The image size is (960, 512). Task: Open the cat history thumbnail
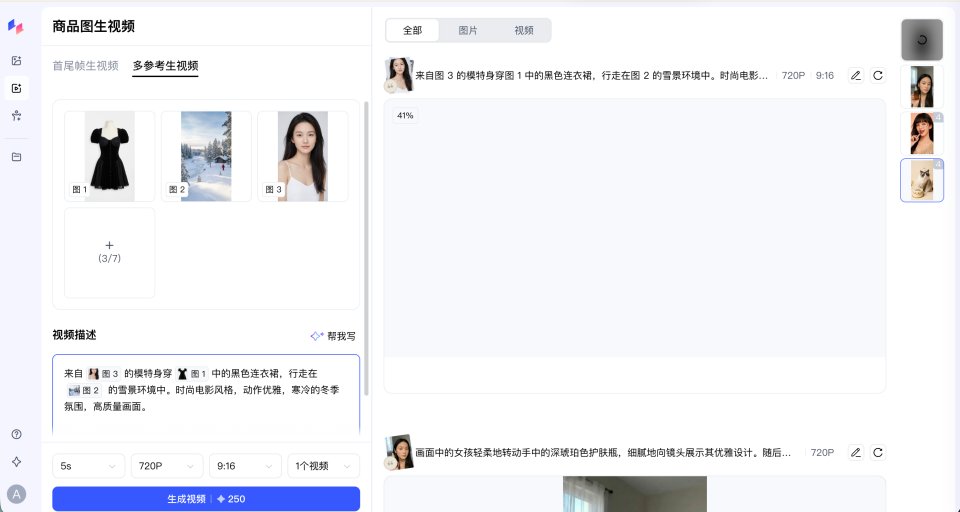click(921, 180)
